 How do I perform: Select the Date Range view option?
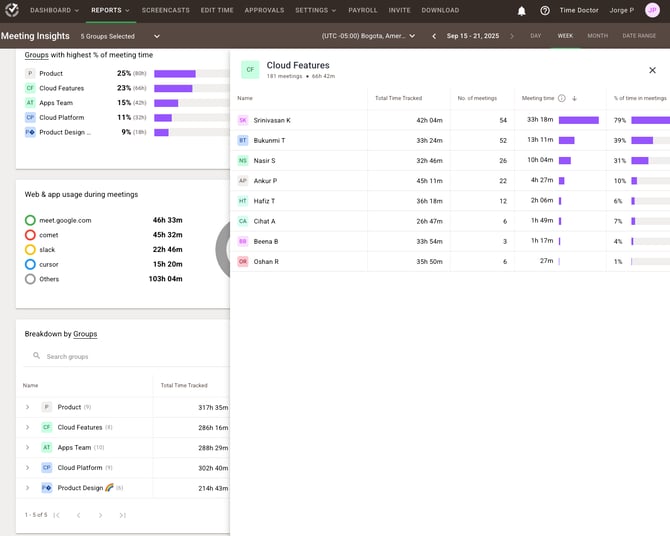[639, 36]
